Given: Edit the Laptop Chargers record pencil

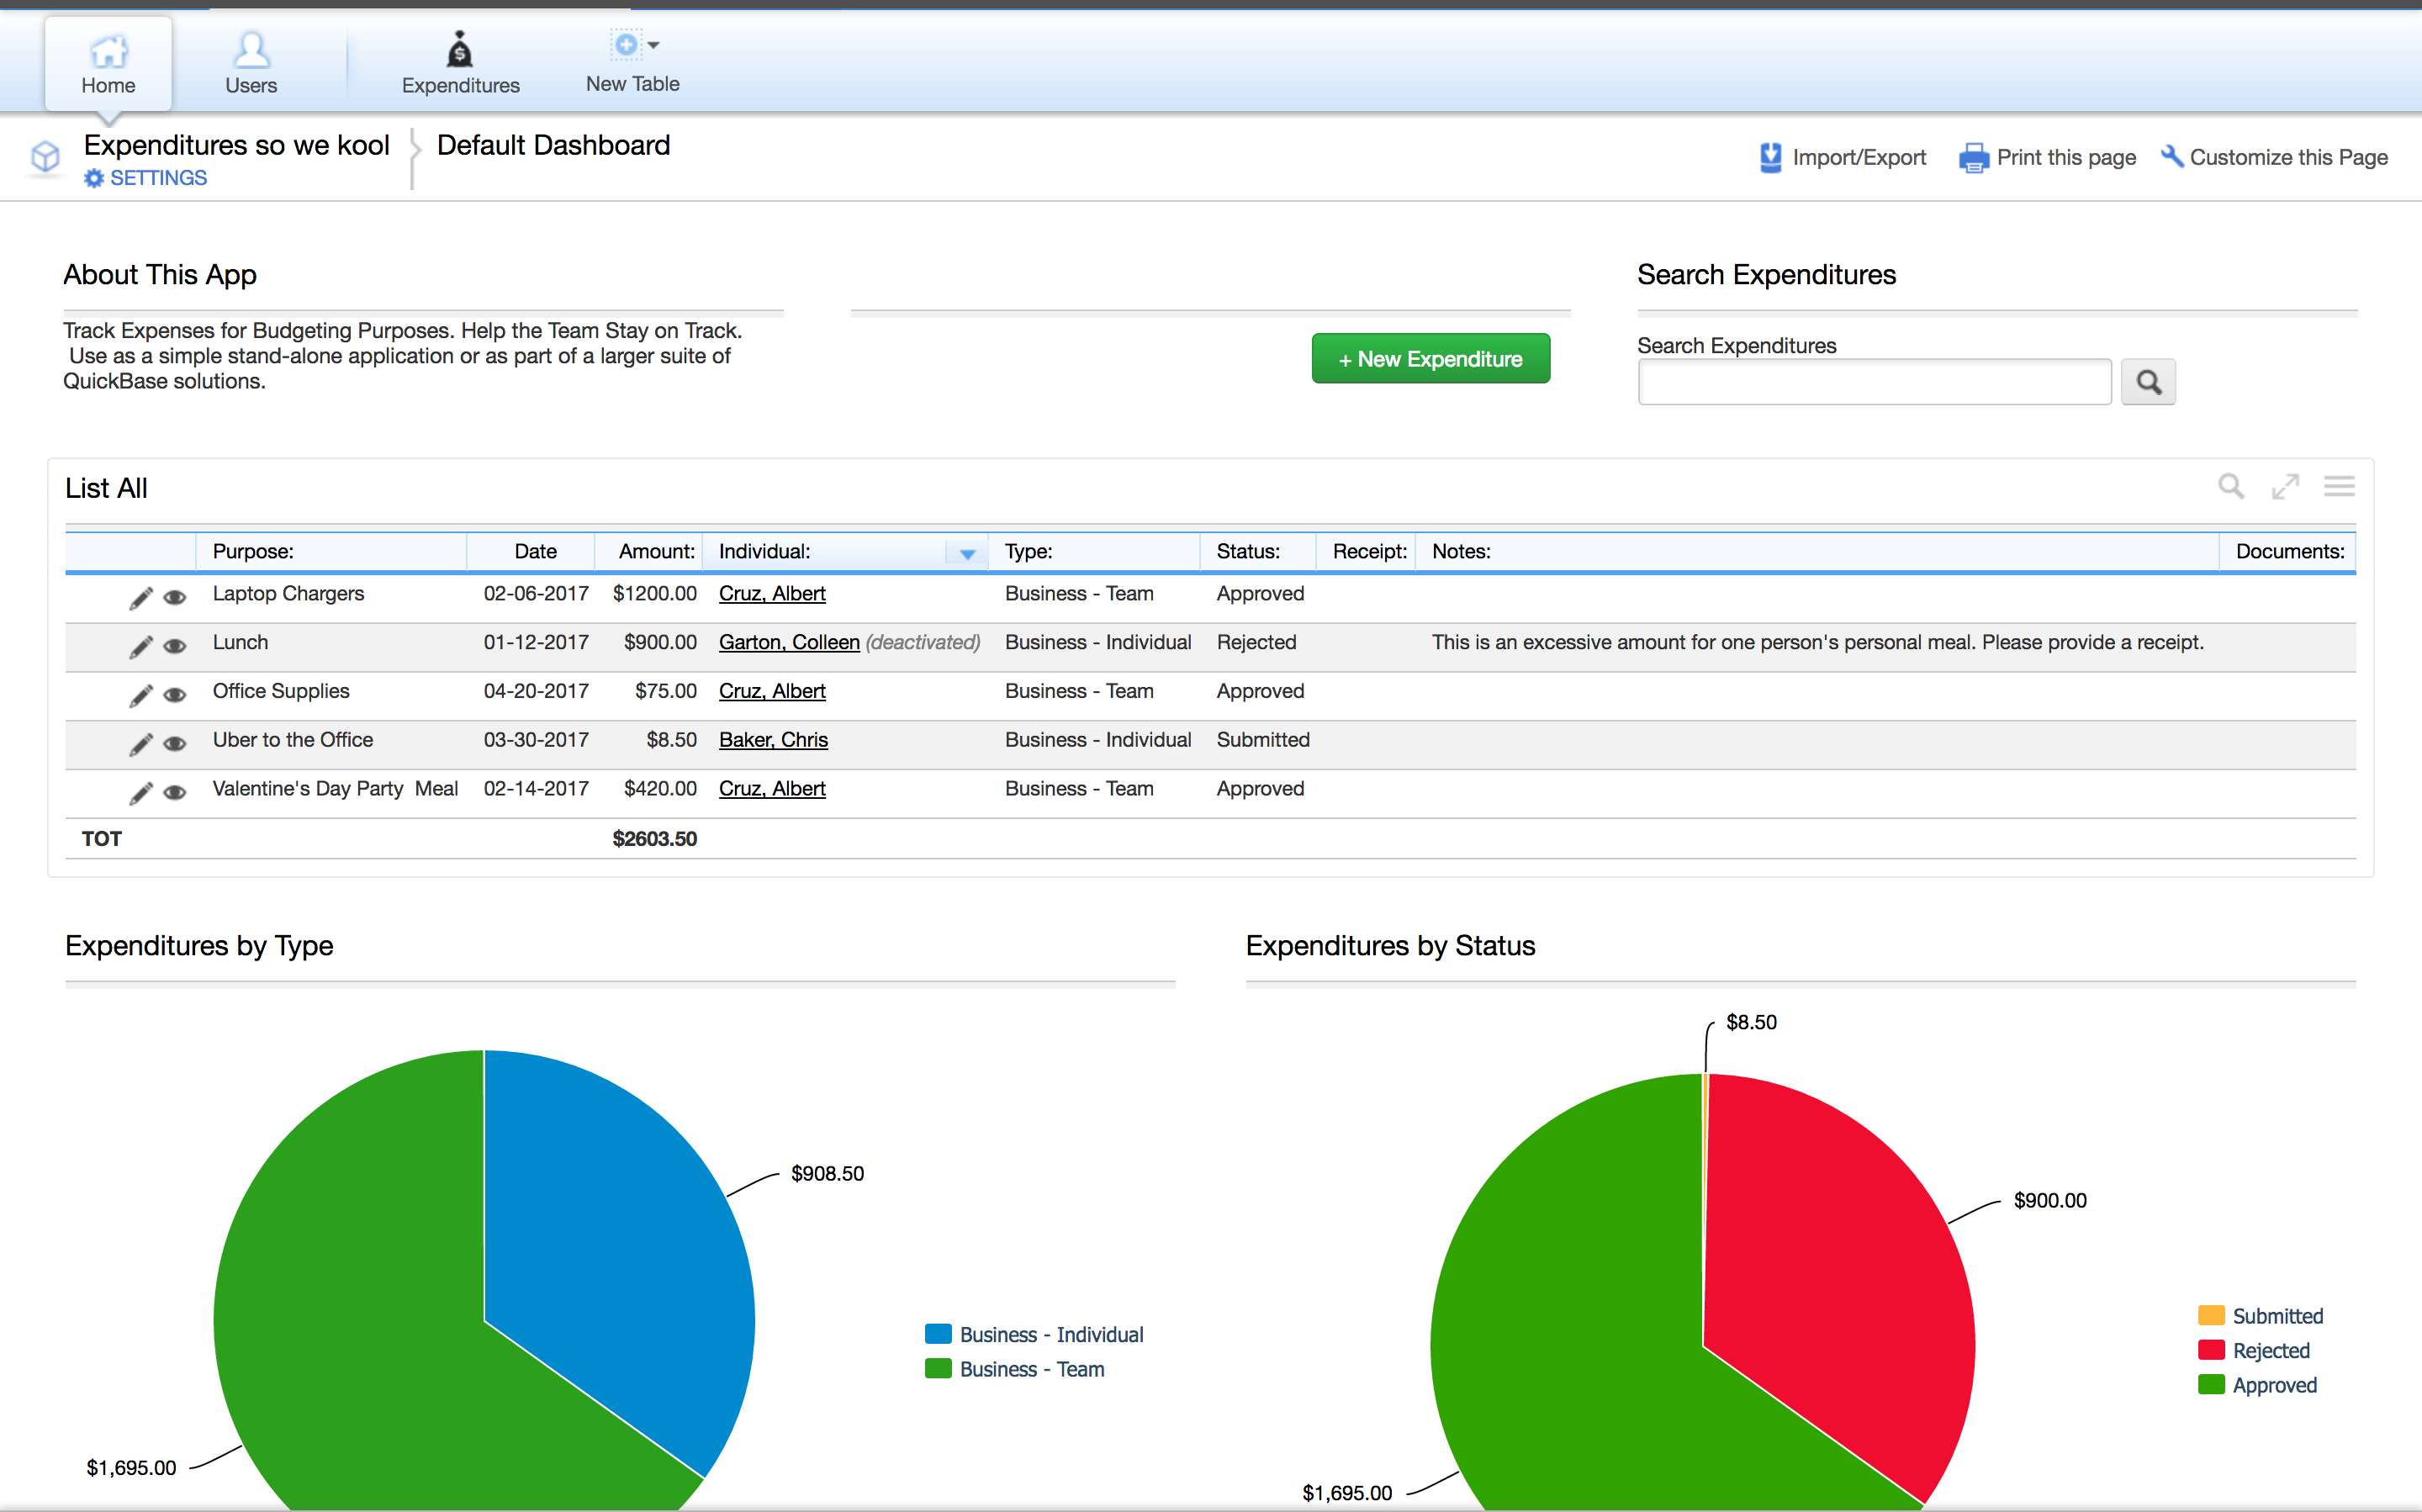Looking at the screenshot, I should click(x=141, y=598).
